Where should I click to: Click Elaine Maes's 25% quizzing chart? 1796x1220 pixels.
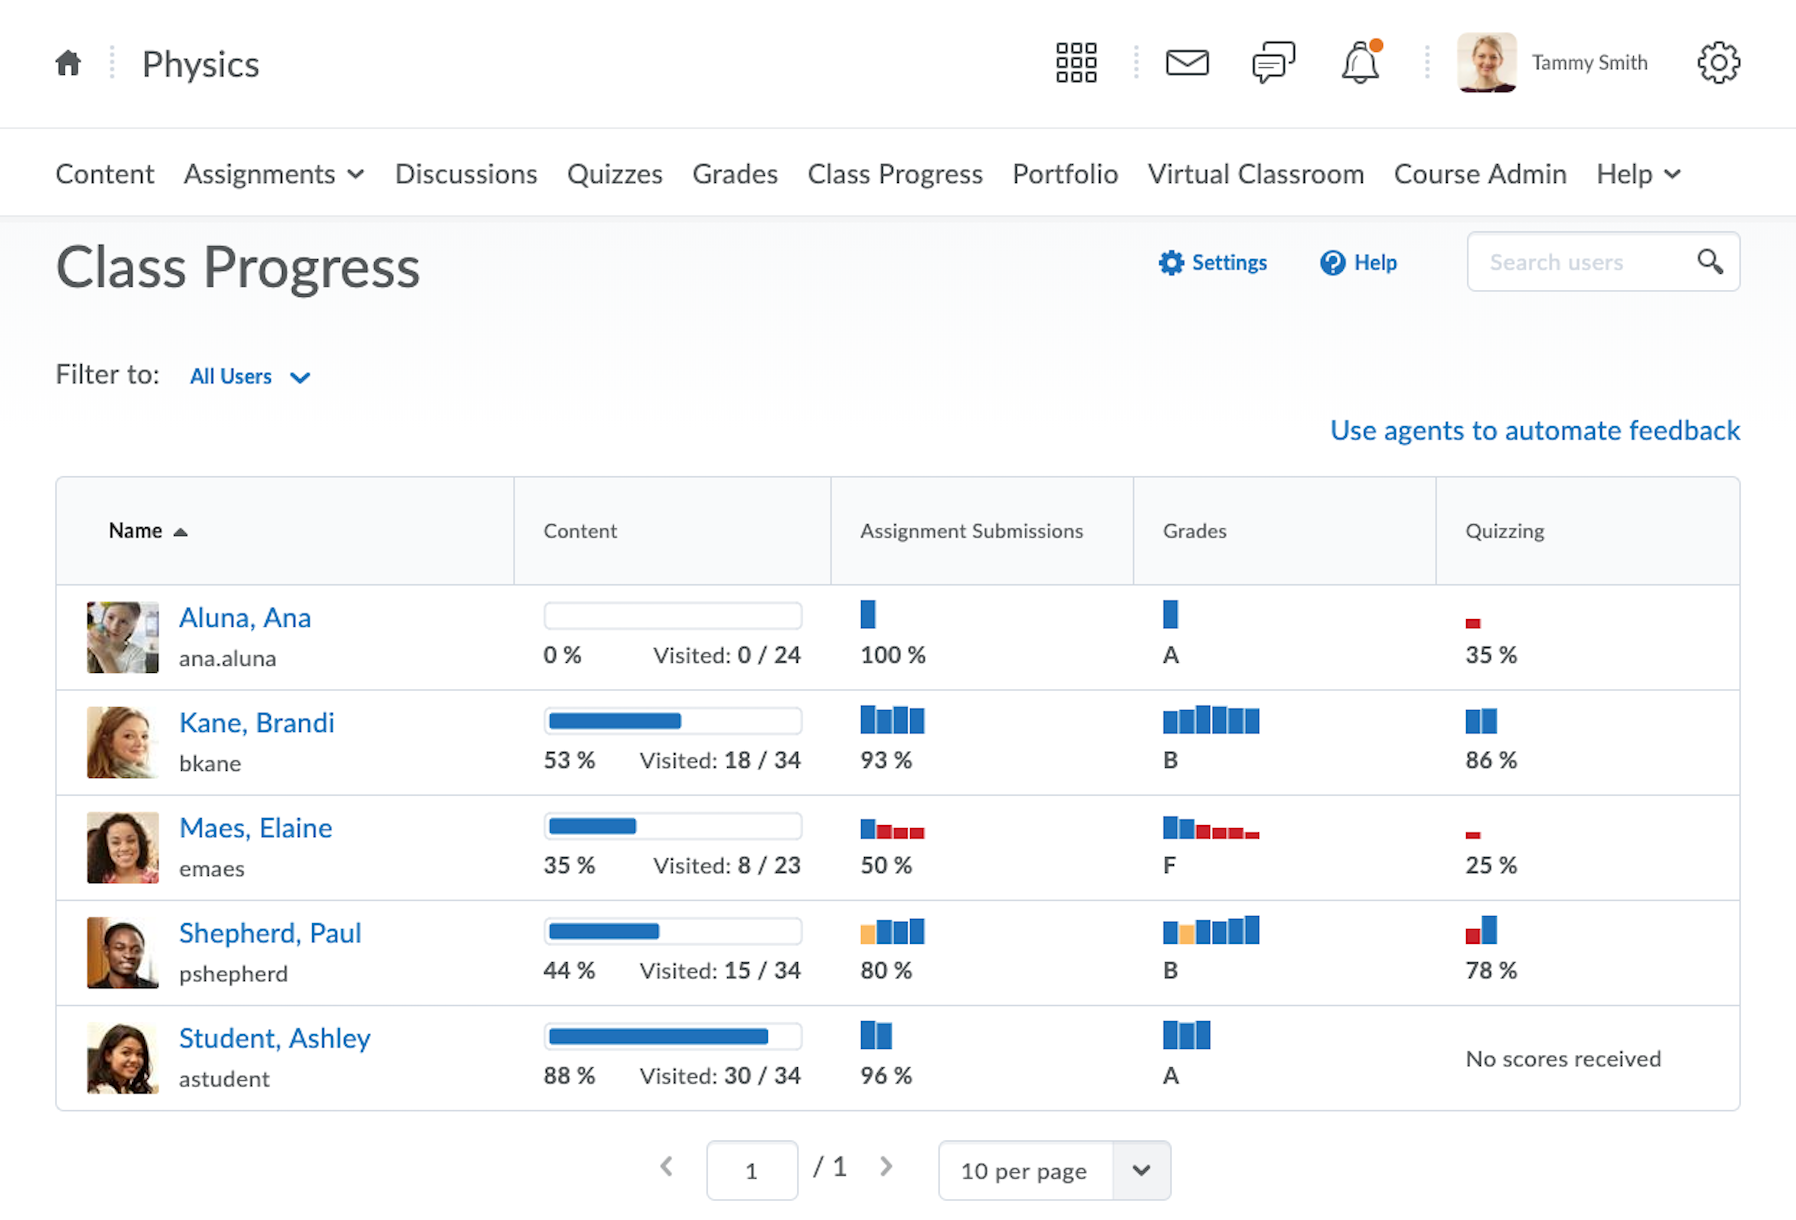[1473, 834]
